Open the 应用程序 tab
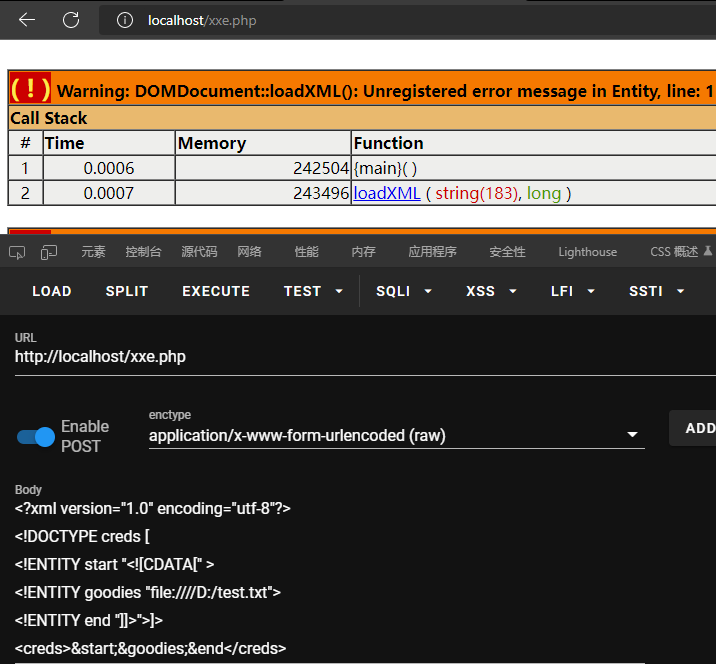The height and width of the screenshot is (664, 716). tap(432, 252)
